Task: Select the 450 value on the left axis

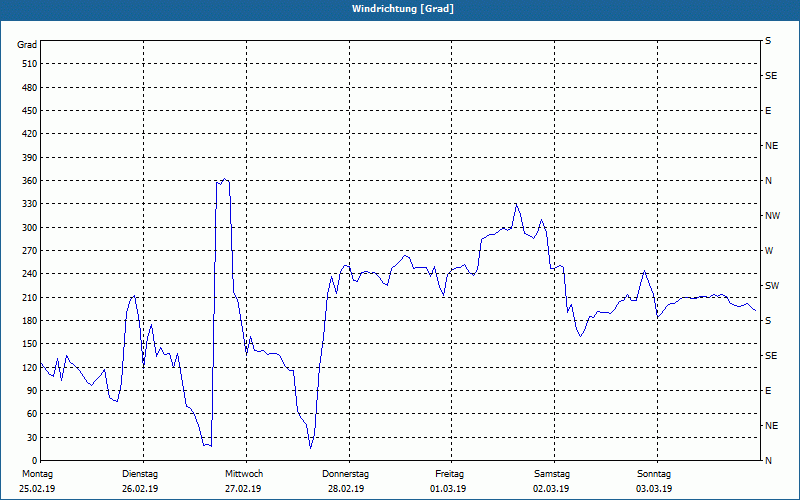Action: coord(30,111)
